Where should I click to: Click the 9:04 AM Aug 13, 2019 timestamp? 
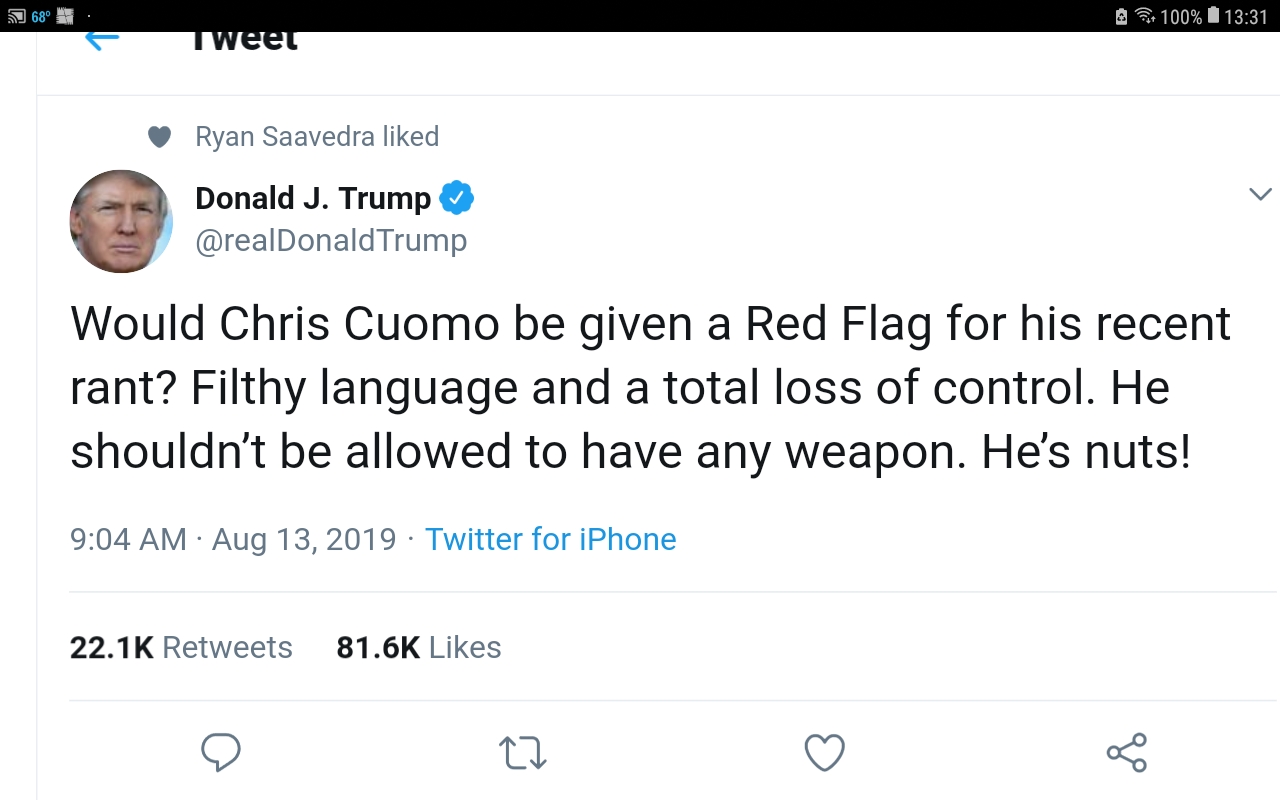[233, 539]
